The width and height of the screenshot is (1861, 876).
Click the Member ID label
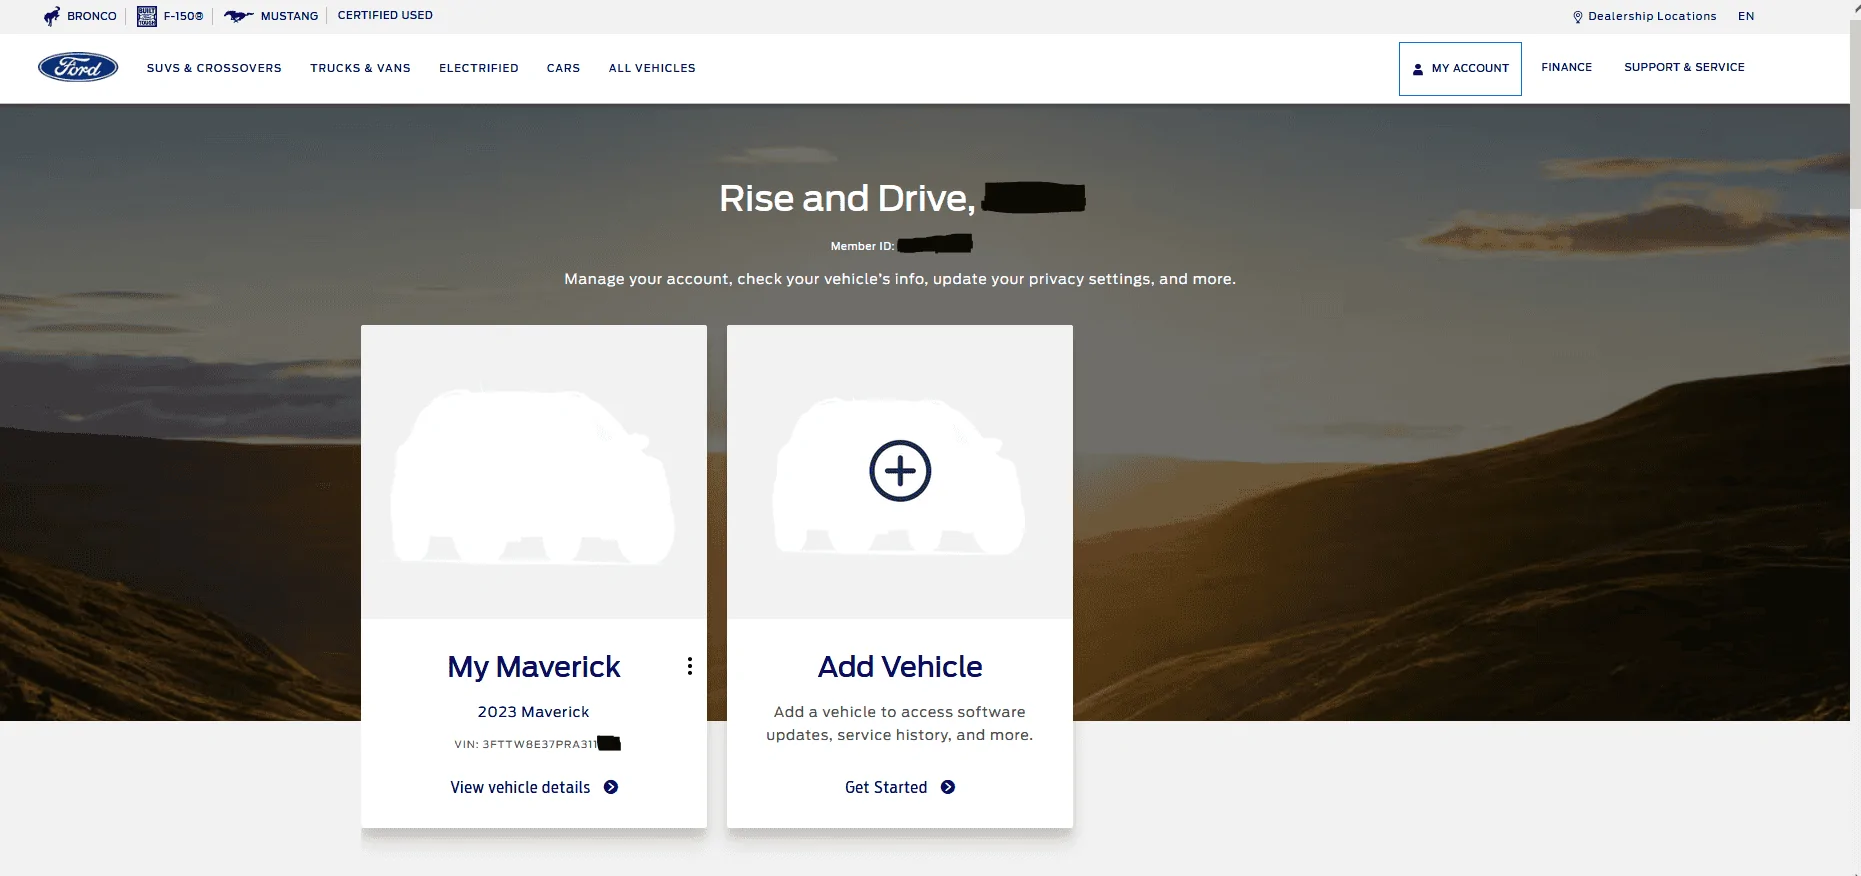tap(862, 246)
